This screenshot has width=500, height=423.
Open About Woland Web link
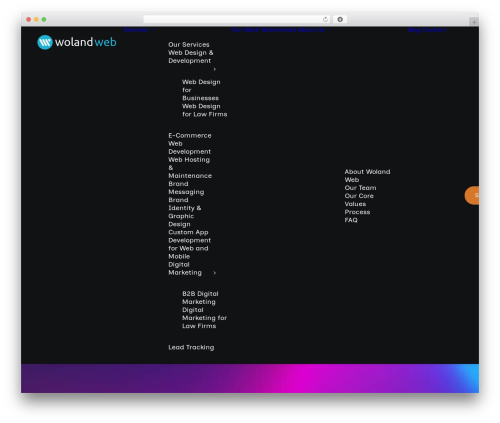click(367, 176)
